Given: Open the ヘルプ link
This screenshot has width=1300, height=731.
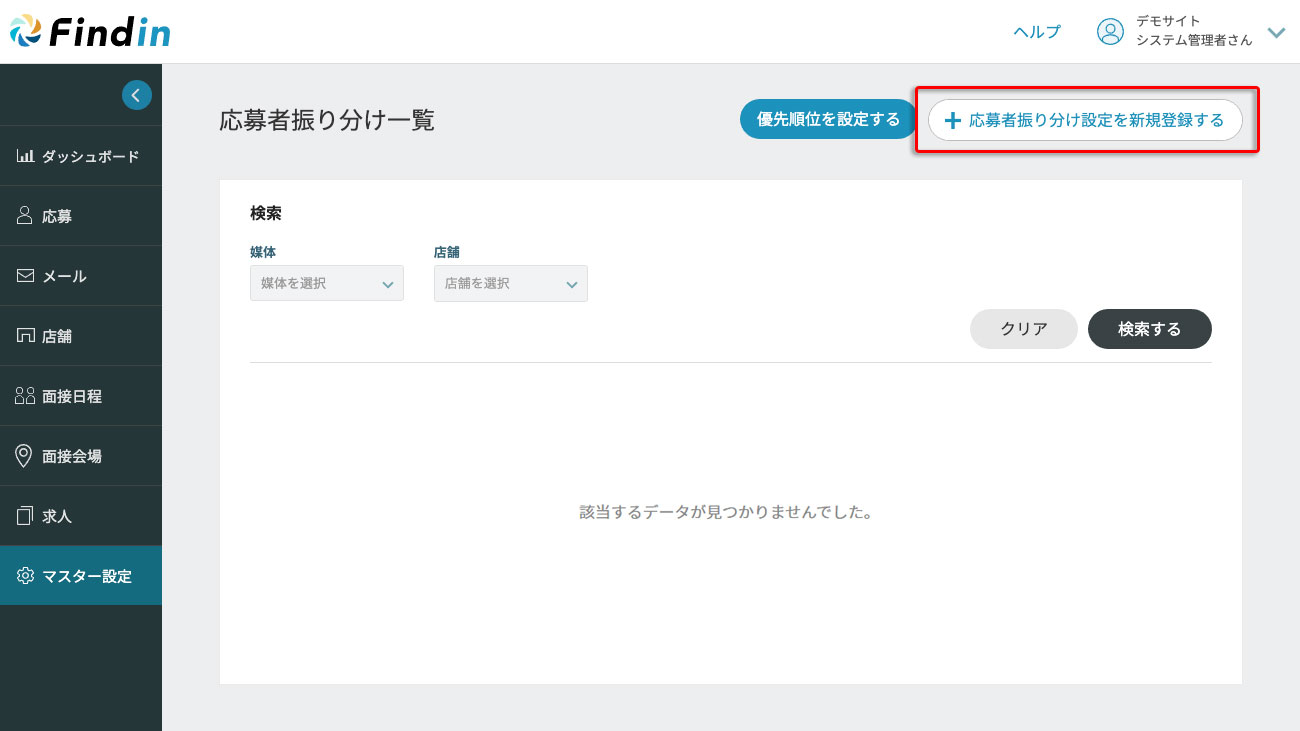Looking at the screenshot, I should 1037,32.
